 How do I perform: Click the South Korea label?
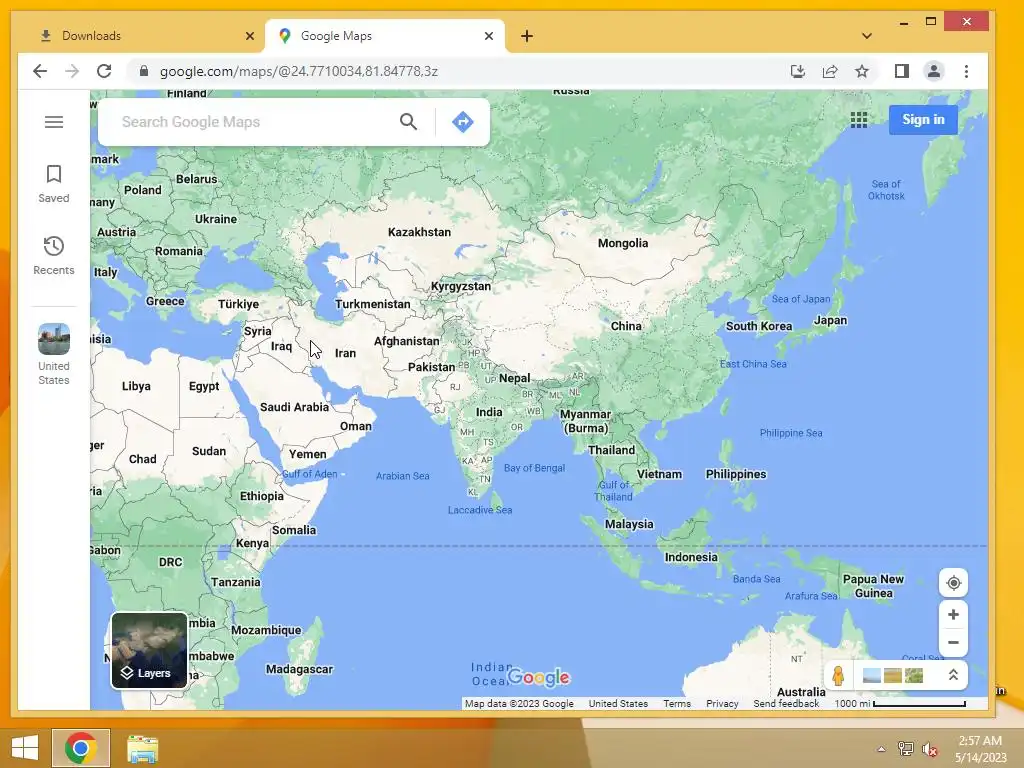[759, 326]
